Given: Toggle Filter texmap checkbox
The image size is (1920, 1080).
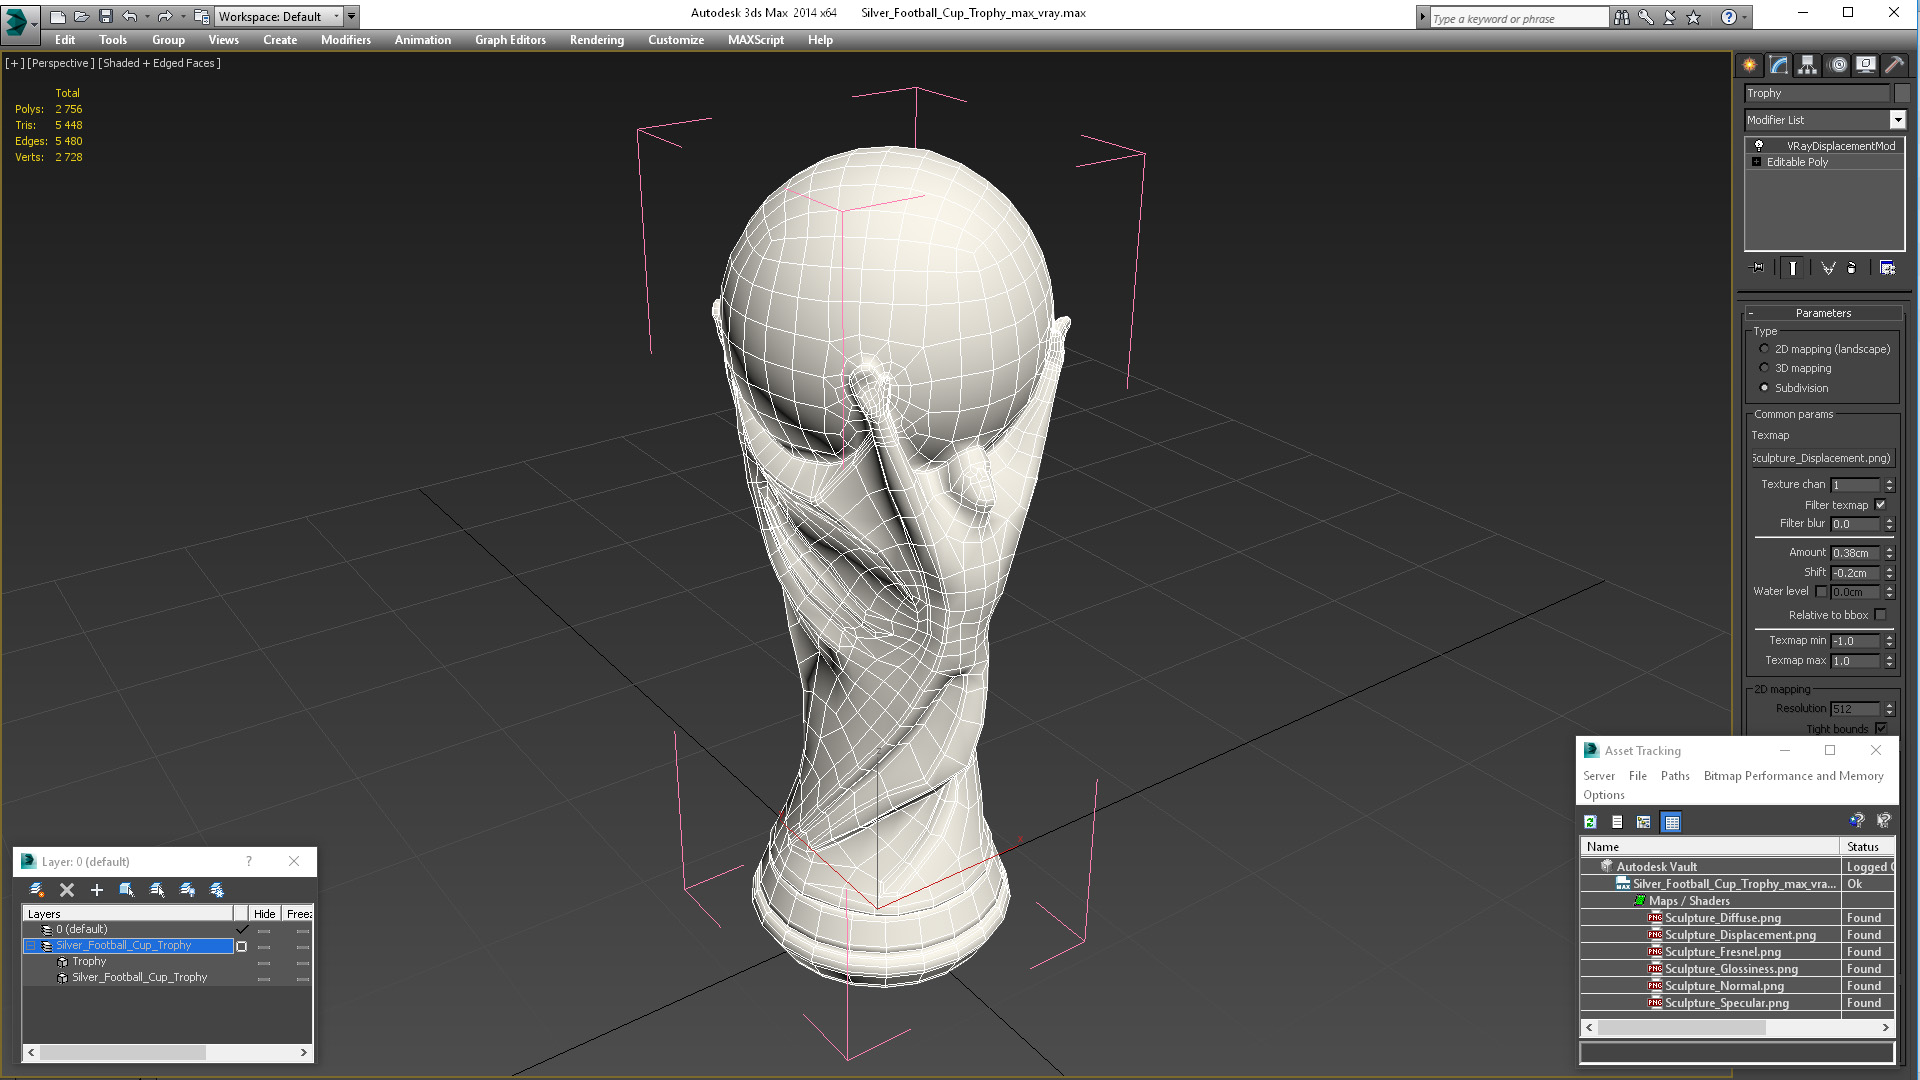Looking at the screenshot, I should click(1880, 505).
